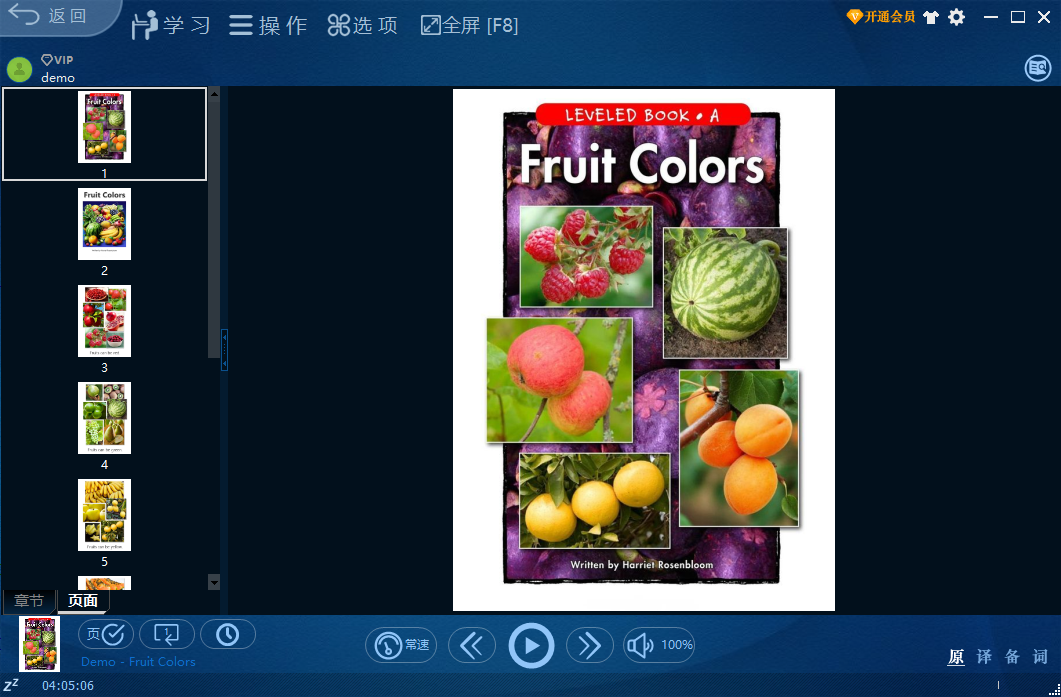Switch to the 页面 tab
The width and height of the screenshot is (1061, 697).
(83, 601)
